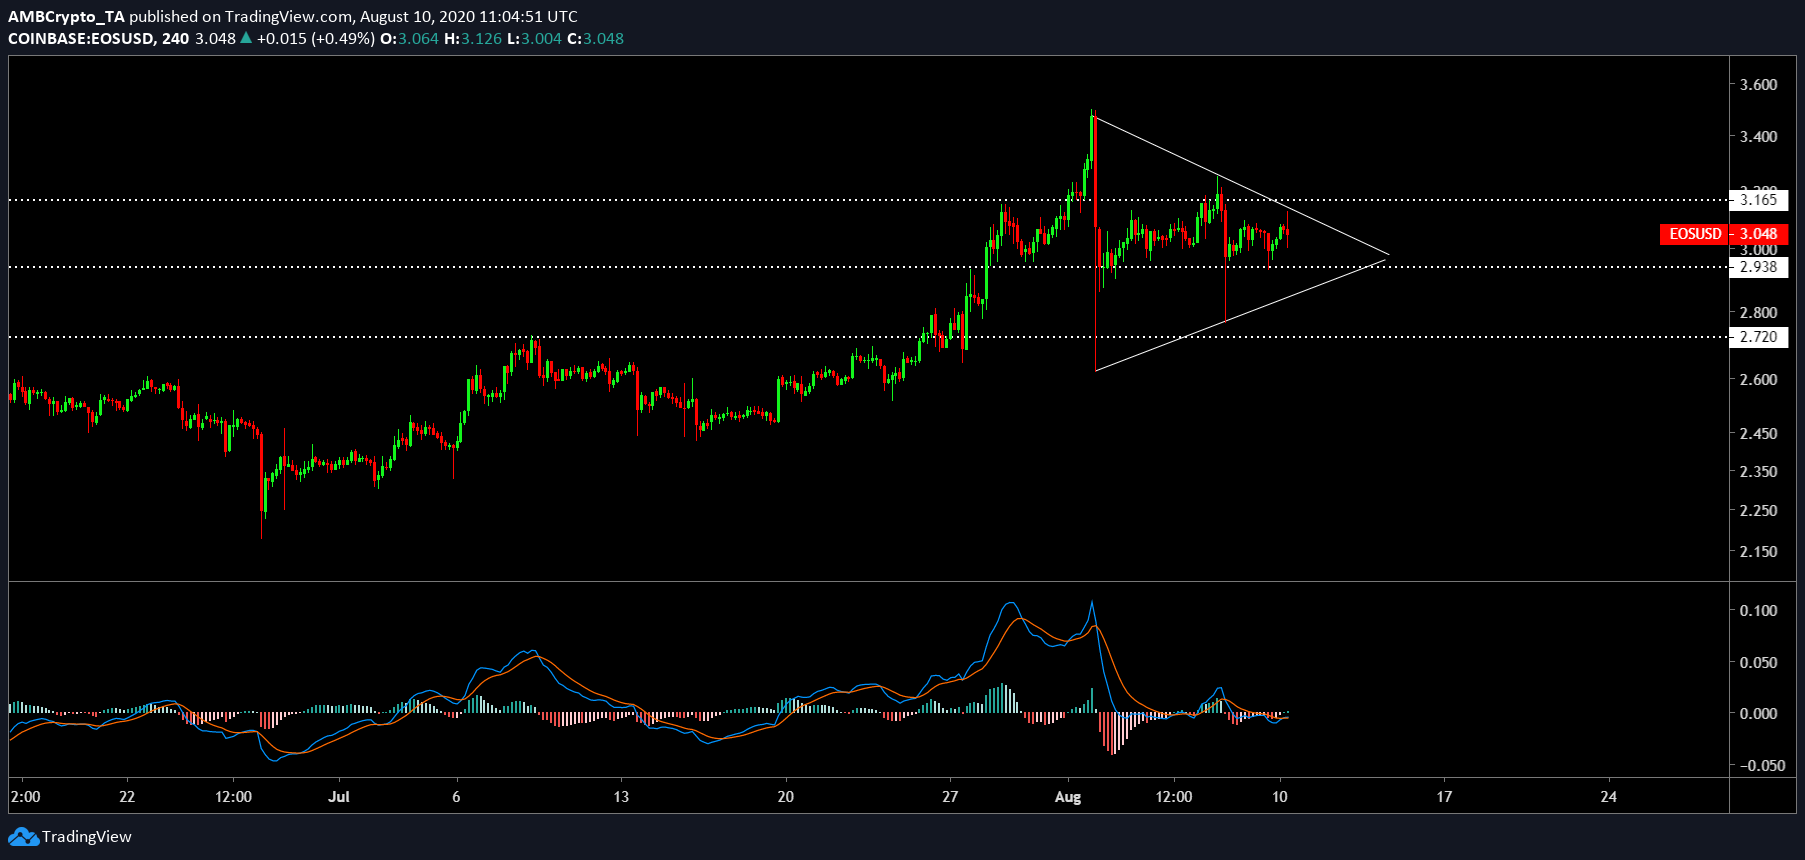Select the 3.165 horizontal line price label
Viewport: 1805px width, 860px height.
click(x=1758, y=200)
